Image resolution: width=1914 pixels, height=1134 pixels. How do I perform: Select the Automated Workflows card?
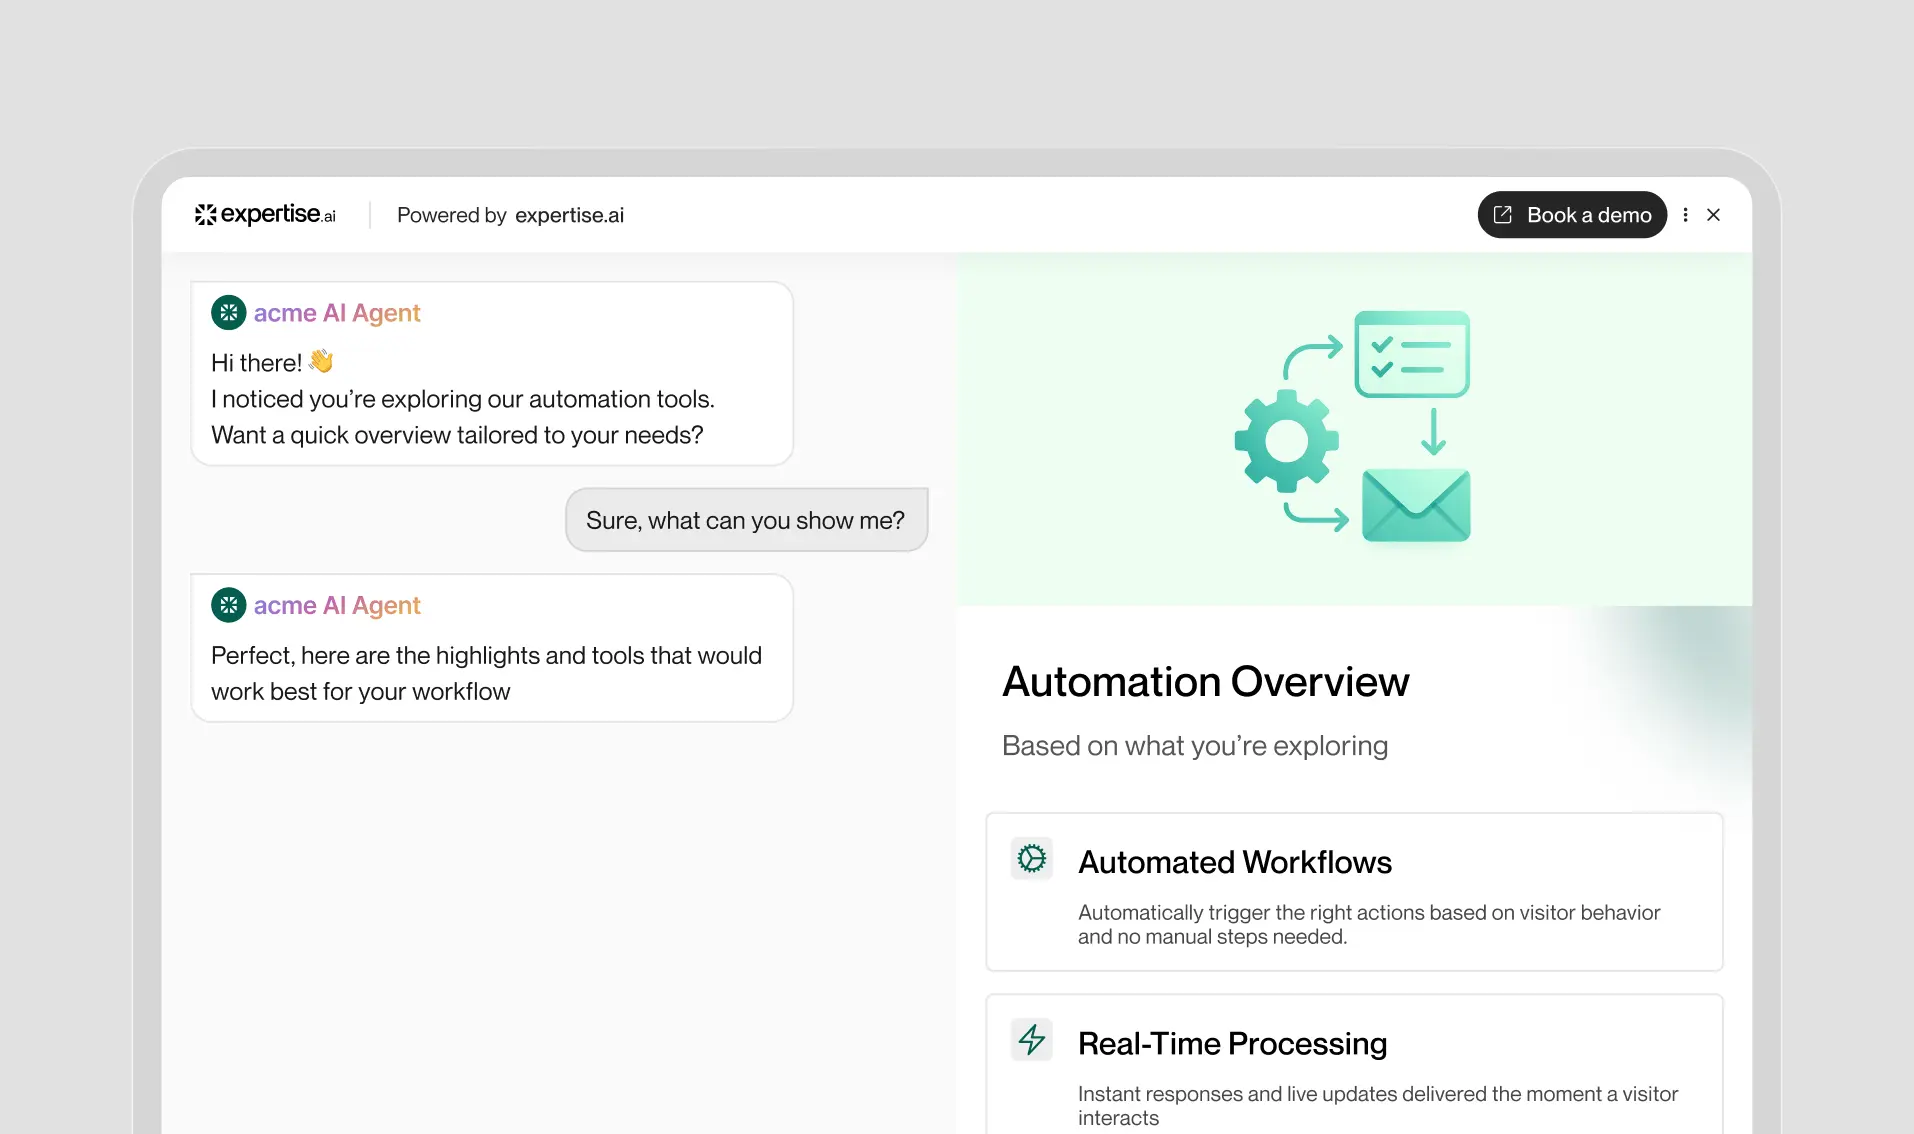click(x=1354, y=892)
